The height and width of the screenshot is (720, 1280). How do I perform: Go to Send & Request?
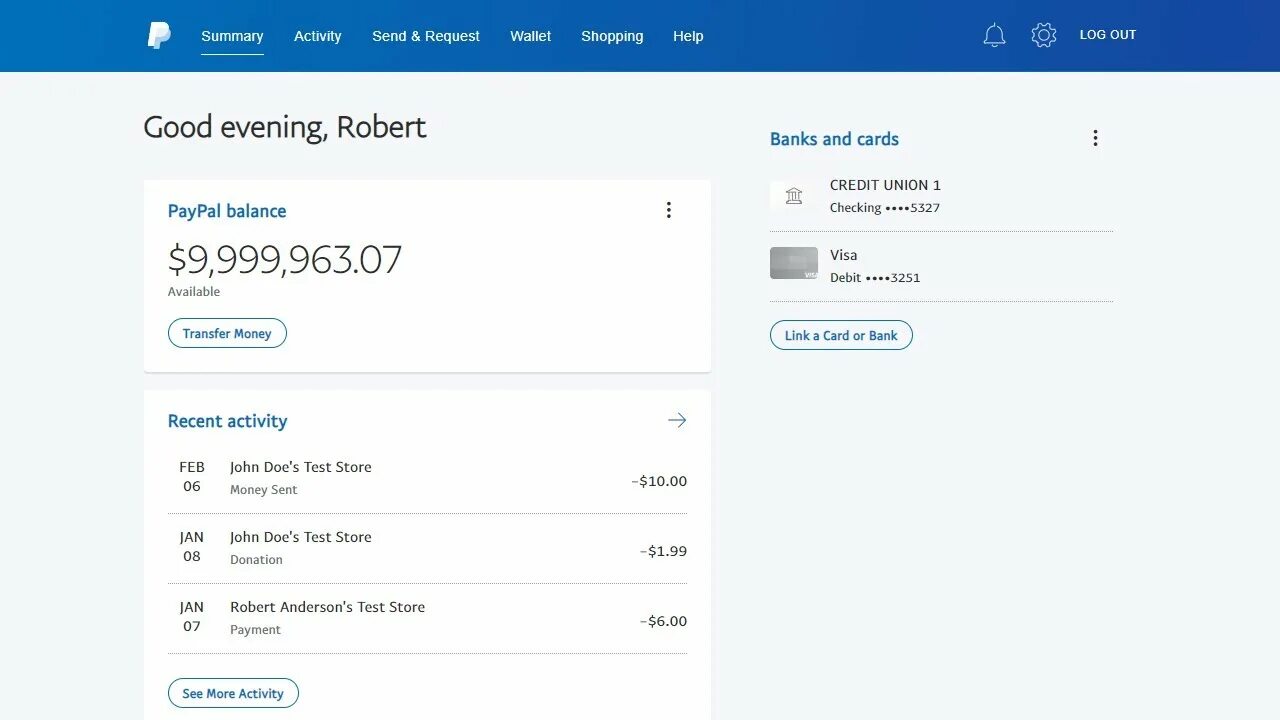click(425, 35)
